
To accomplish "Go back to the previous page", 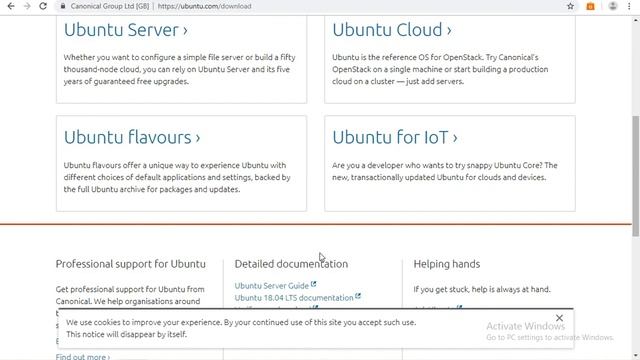I will [11, 6].
